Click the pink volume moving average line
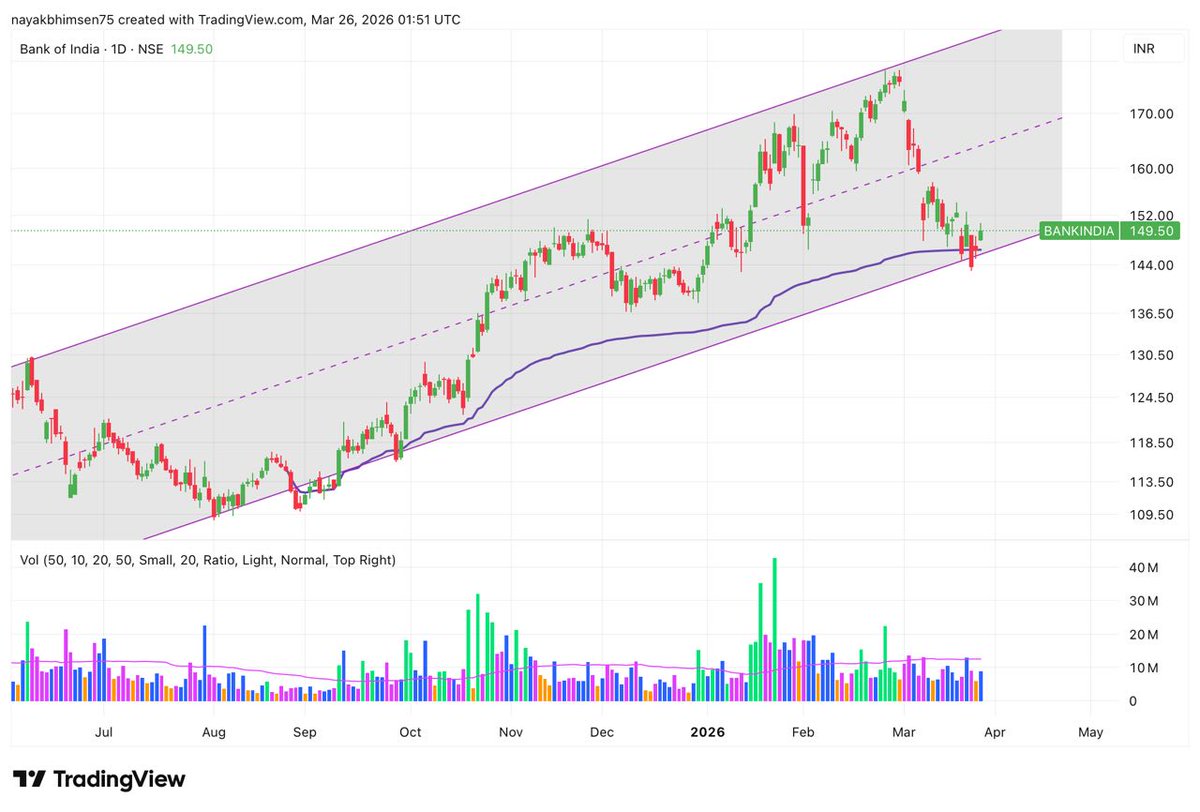Image resolution: width=1200 pixels, height=812 pixels. tap(600, 664)
